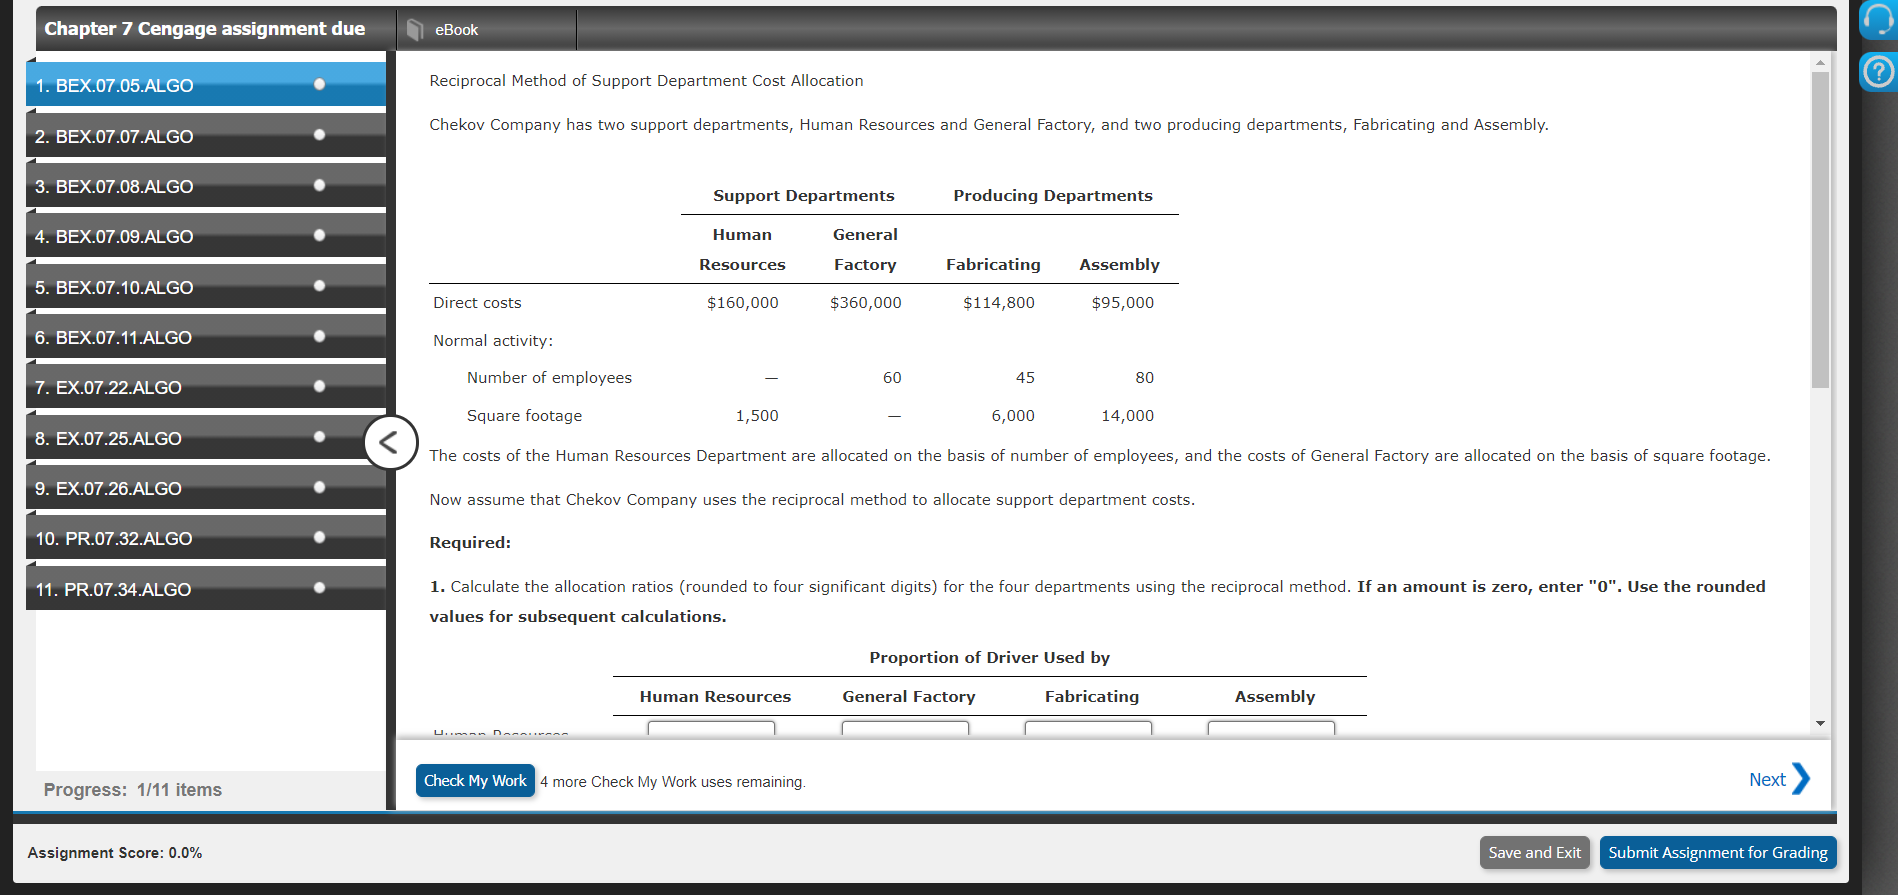Submit Assignment for Grading
The width and height of the screenshot is (1898, 895).
point(1718,853)
